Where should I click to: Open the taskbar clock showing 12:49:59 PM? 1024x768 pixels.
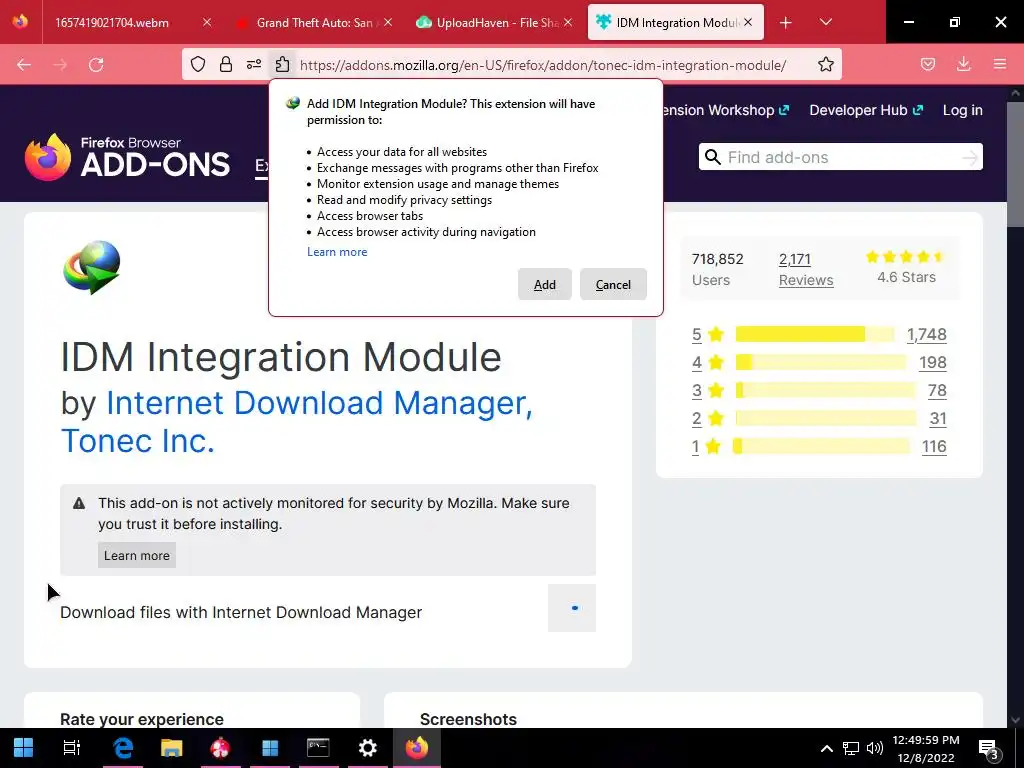[x=925, y=748]
